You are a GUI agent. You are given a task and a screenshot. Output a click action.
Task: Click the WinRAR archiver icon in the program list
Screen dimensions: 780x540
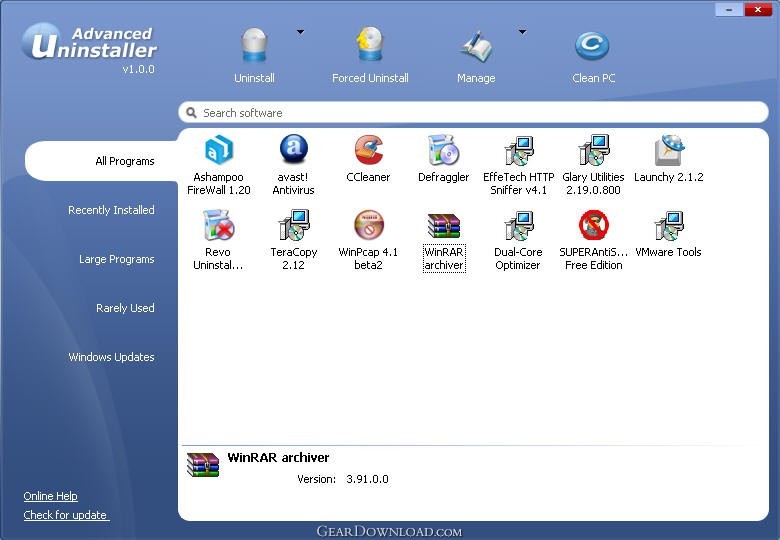click(444, 226)
